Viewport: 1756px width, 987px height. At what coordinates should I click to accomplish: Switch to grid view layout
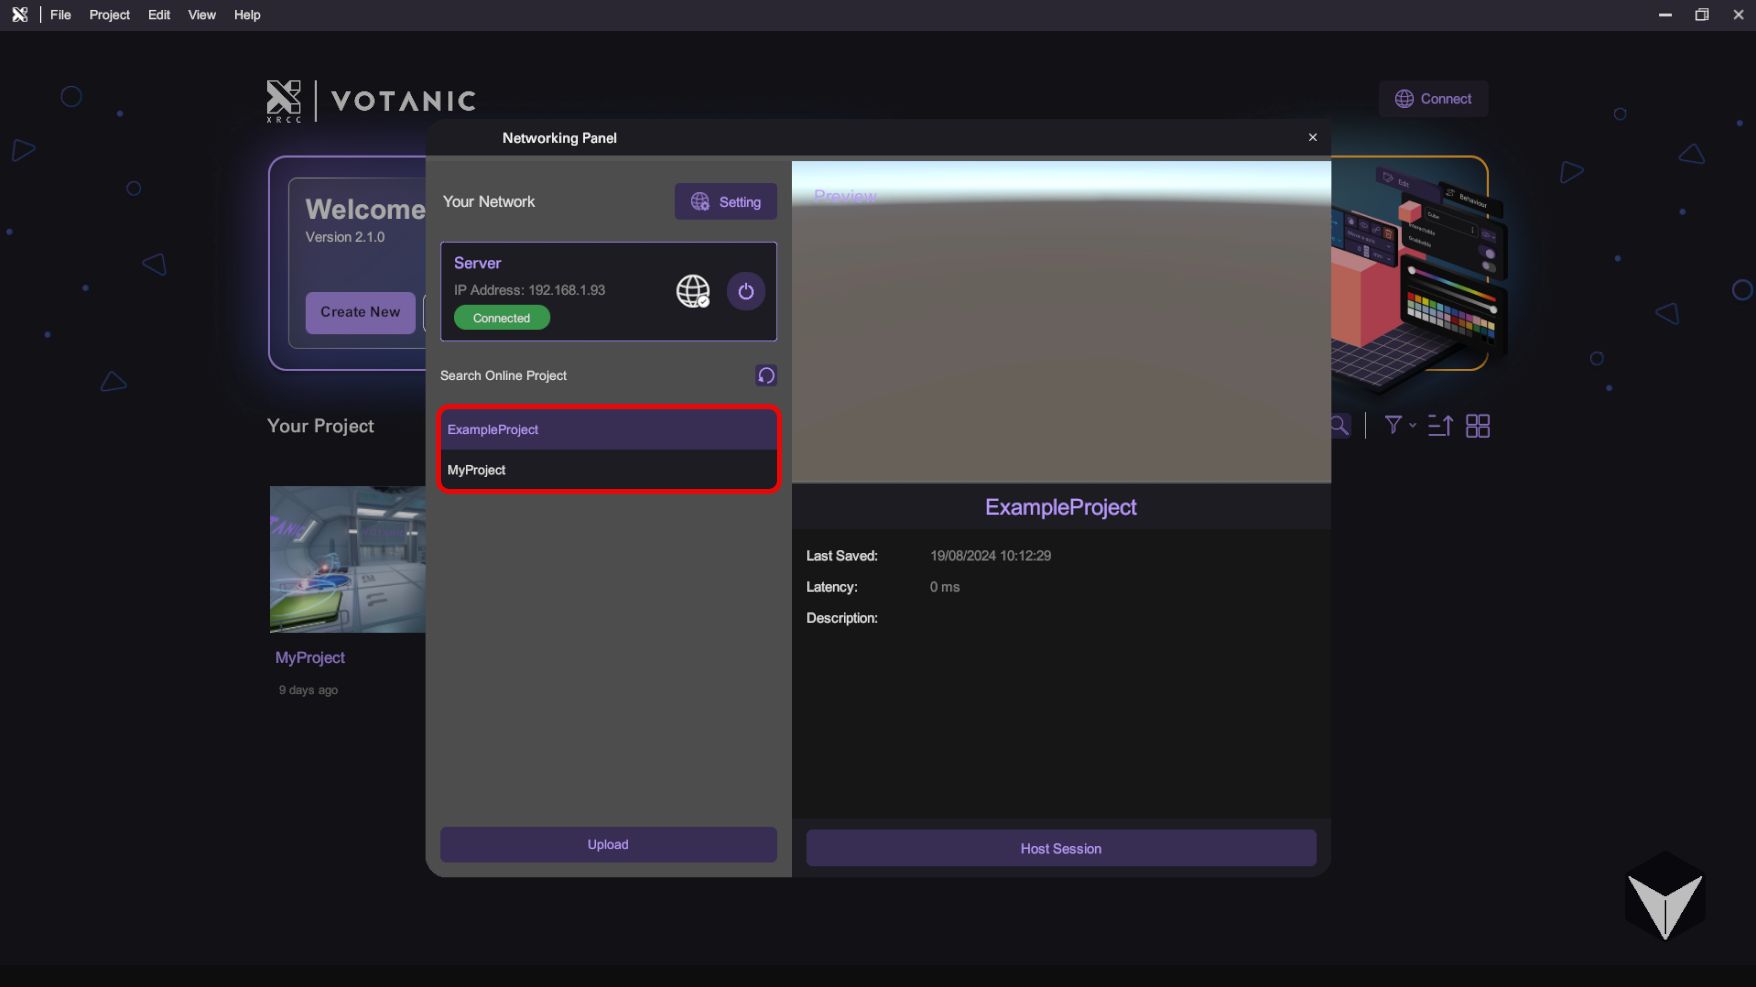point(1477,426)
